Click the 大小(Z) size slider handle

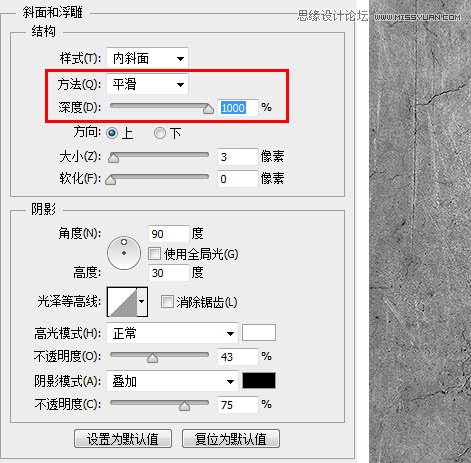113,158
